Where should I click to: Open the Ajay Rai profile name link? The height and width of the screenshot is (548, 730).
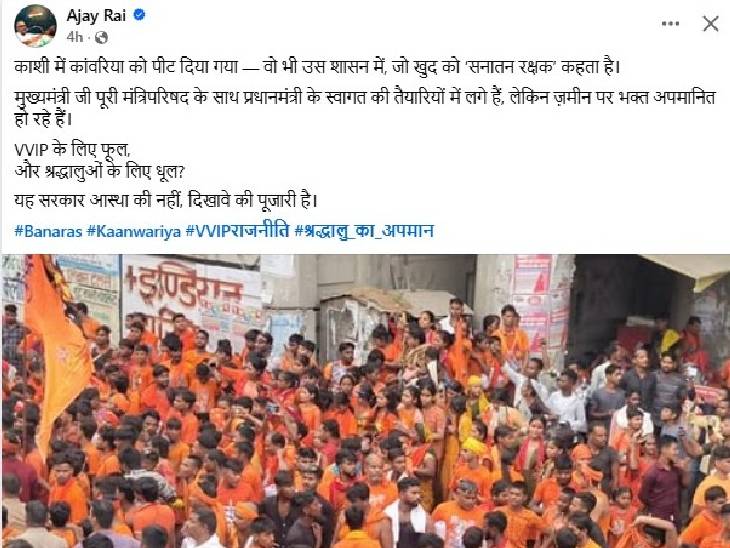pos(96,15)
